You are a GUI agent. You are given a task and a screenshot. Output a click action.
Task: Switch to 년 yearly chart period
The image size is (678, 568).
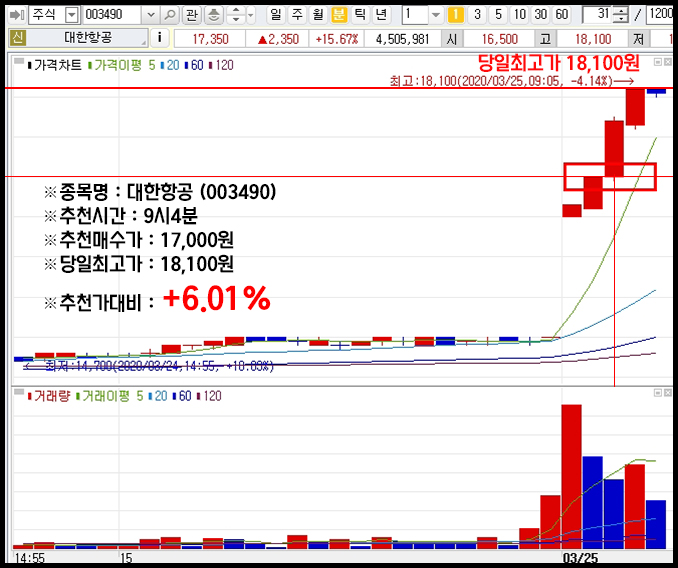[x=381, y=15]
